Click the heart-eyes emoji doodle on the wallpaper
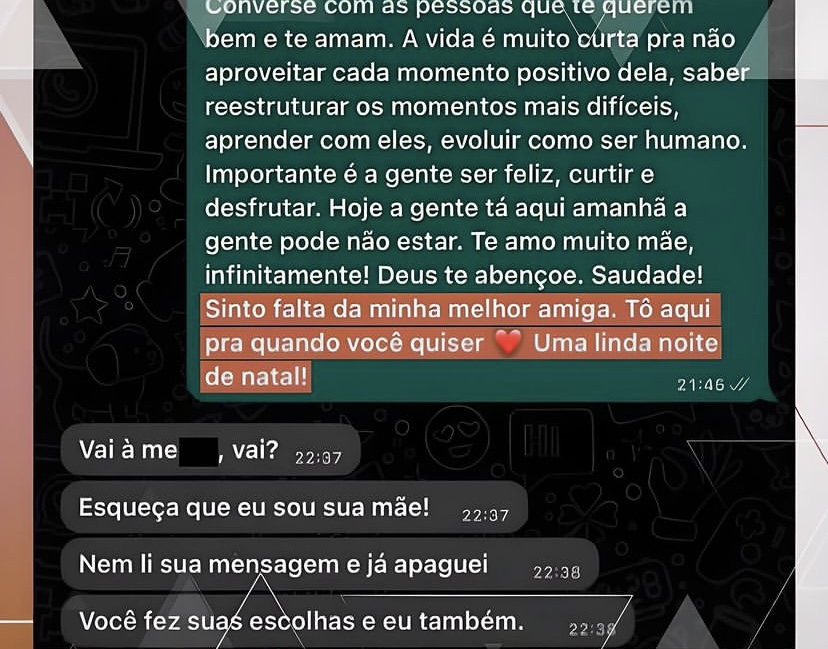 point(457,437)
